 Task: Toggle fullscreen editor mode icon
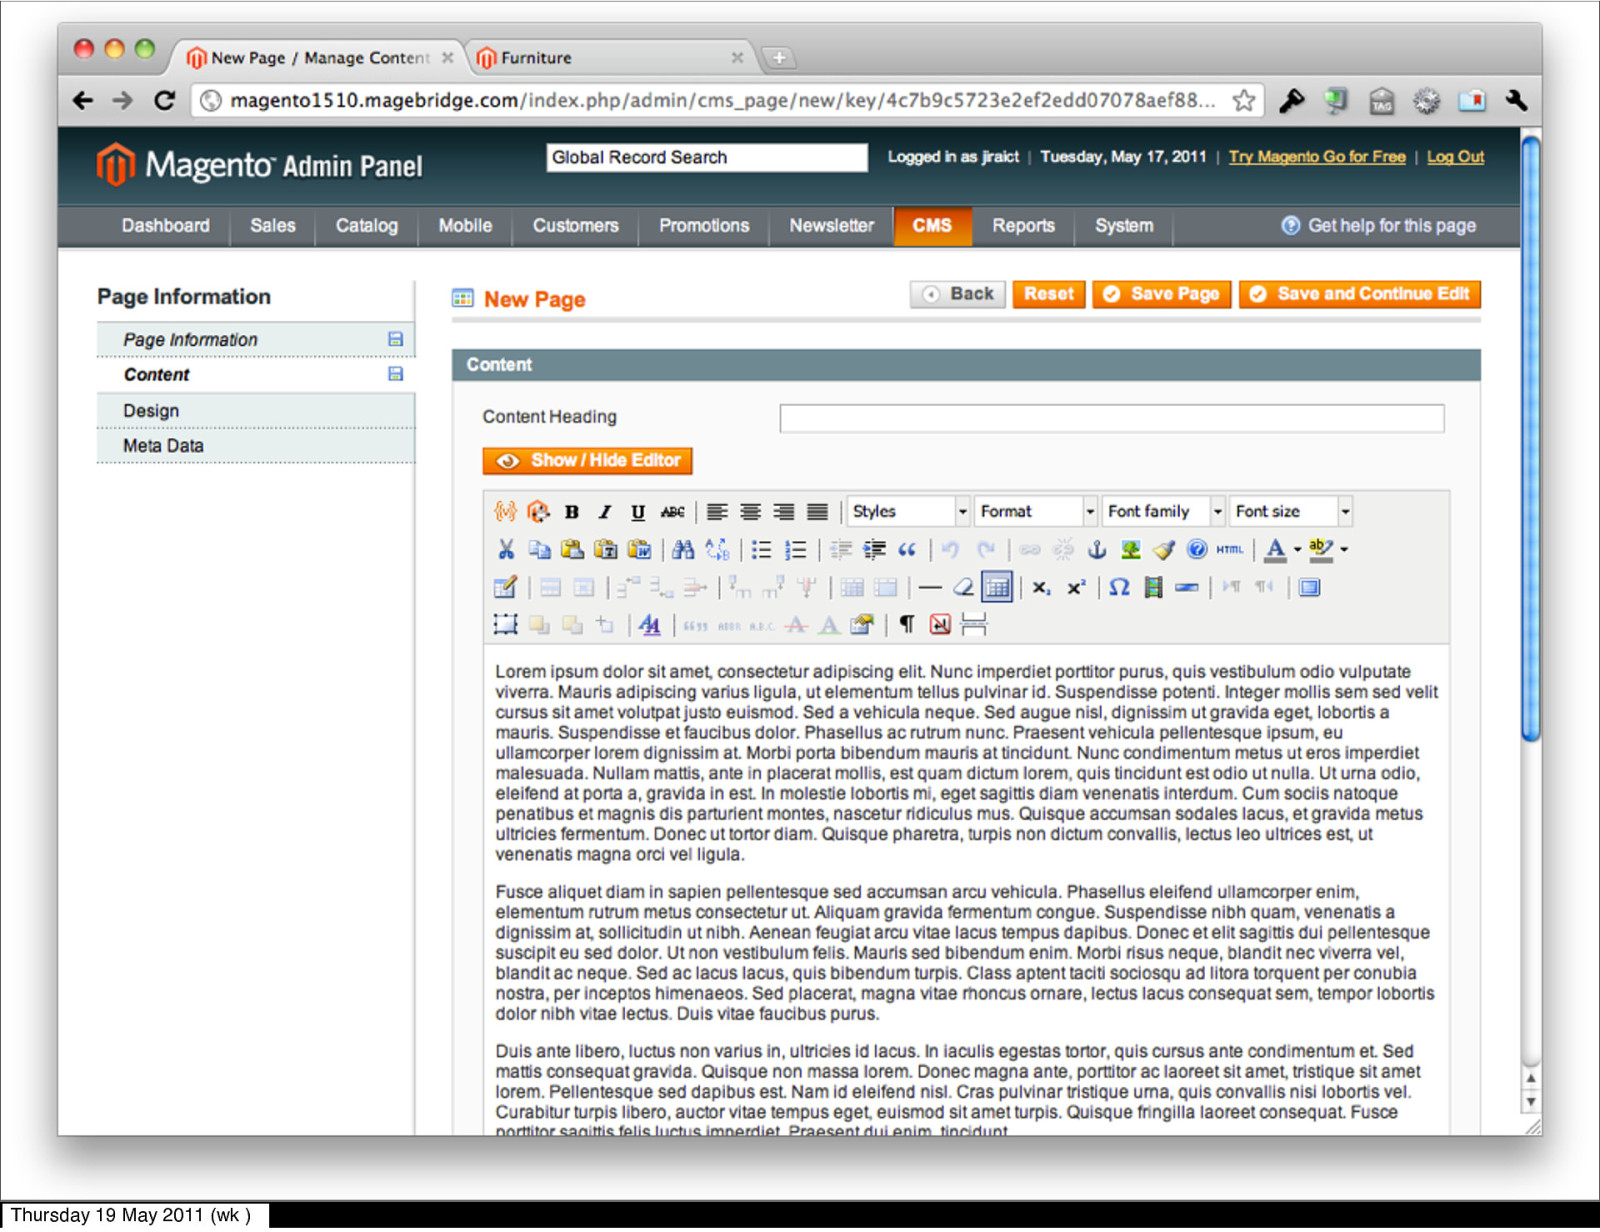[1309, 587]
